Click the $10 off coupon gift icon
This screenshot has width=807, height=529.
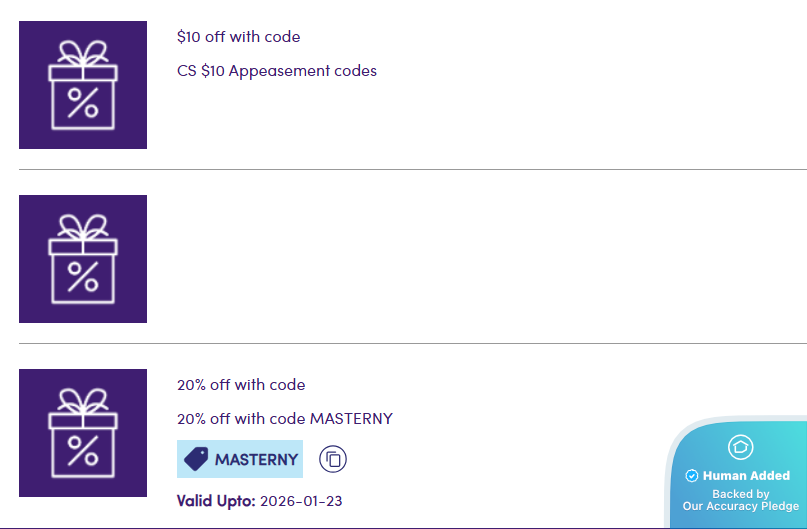[x=83, y=85]
